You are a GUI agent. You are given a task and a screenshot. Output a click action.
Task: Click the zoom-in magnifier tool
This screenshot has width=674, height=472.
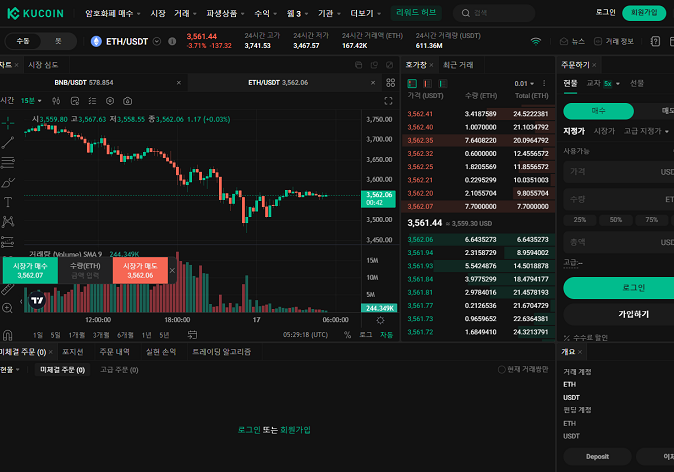[x=7, y=308]
